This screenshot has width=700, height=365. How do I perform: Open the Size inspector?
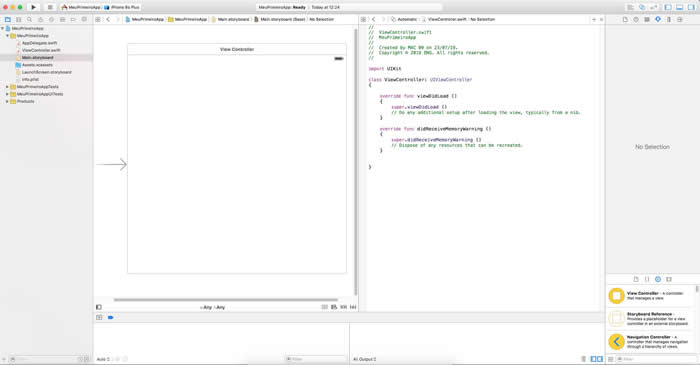[669, 20]
